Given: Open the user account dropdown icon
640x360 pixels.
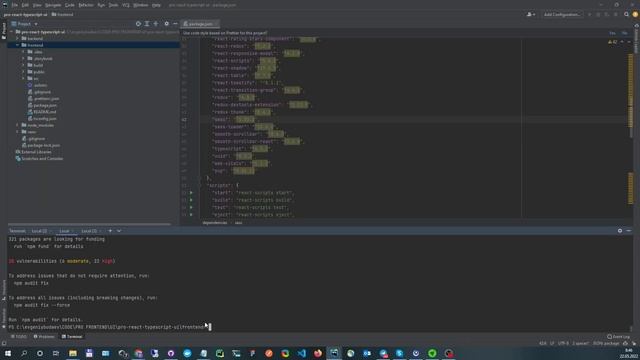Looking at the screenshot, I should 531,14.
